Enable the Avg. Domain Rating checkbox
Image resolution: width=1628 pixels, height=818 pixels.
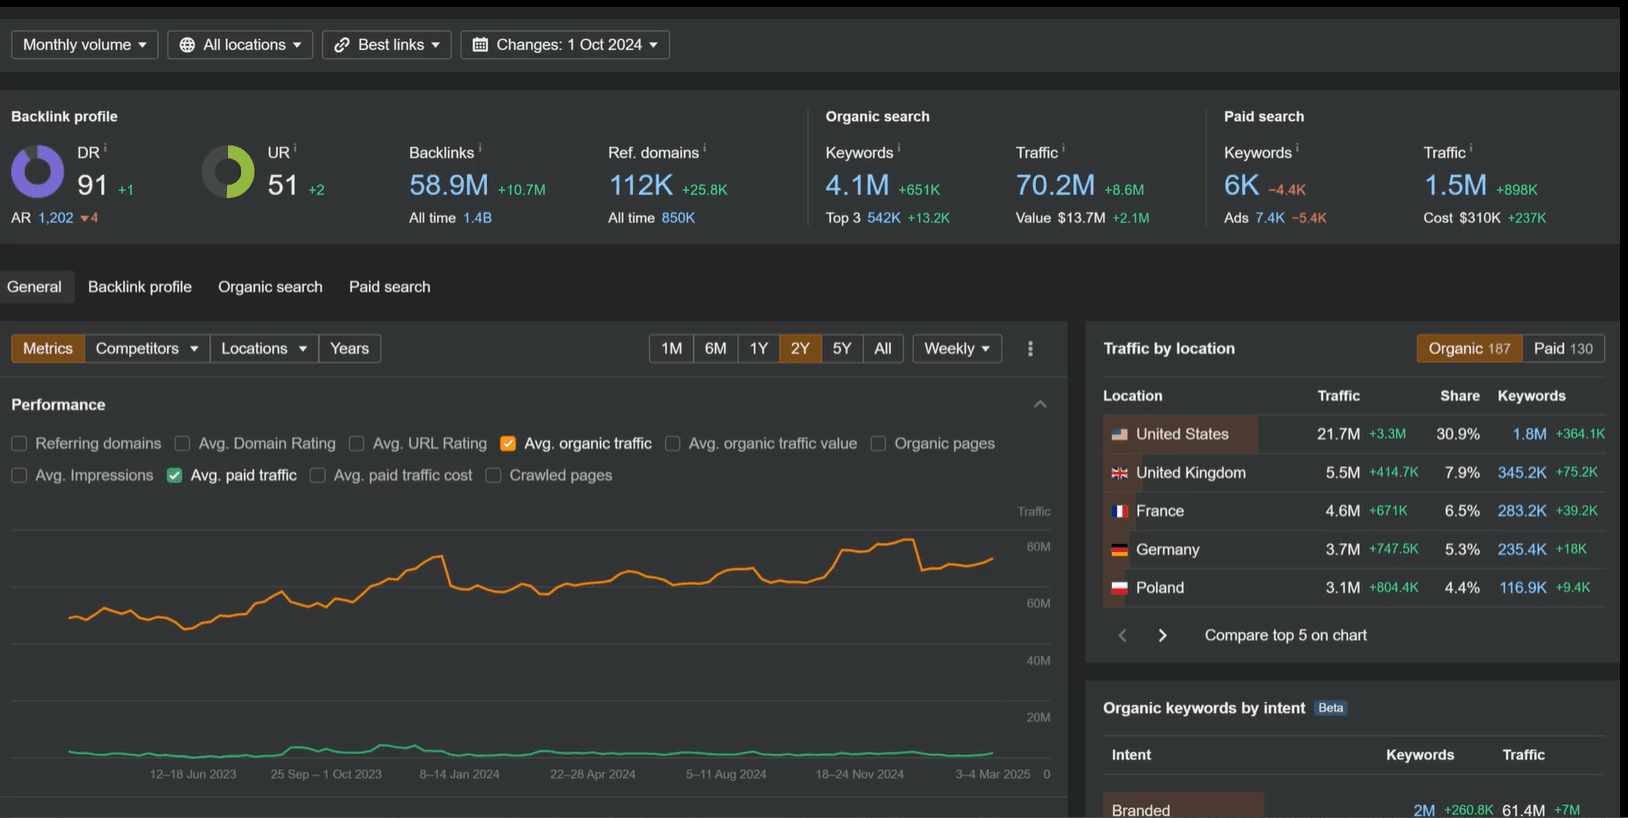tap(182, 443)
